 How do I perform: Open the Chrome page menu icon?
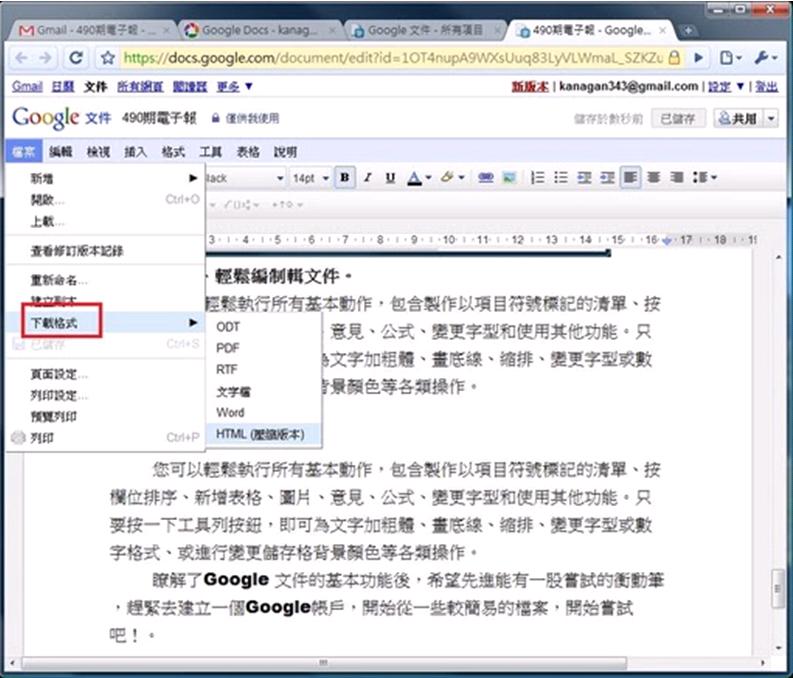point(730,58)
